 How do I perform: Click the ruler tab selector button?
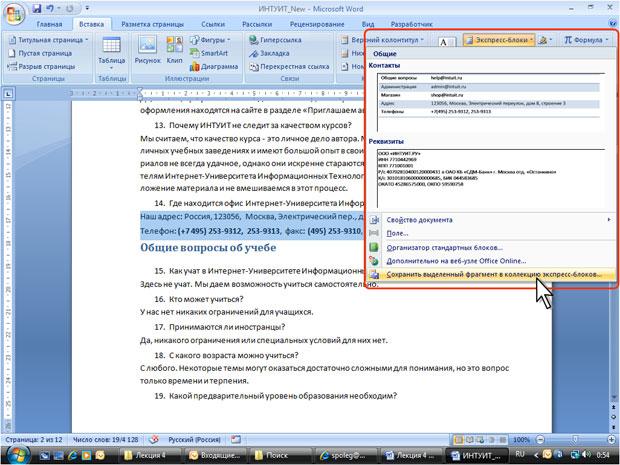[8, 94]
